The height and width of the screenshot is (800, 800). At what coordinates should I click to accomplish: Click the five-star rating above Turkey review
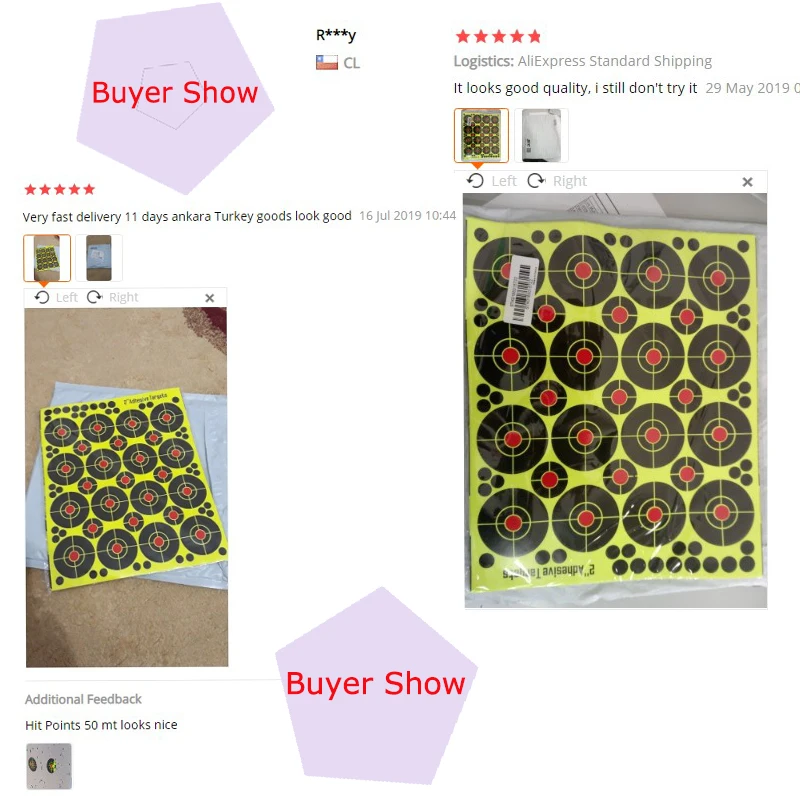(60, 190)
